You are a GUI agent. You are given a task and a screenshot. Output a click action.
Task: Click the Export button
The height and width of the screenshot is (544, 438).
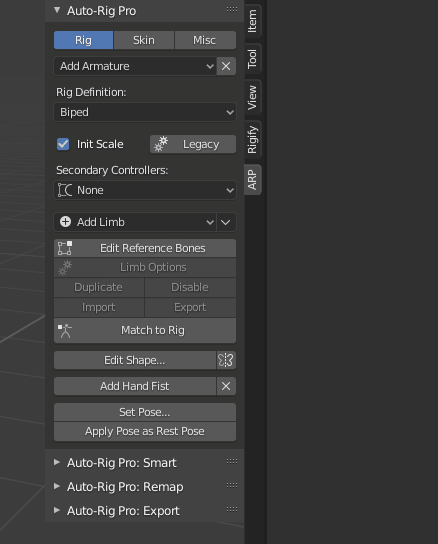pyautogui.click(x=190, y=307)
